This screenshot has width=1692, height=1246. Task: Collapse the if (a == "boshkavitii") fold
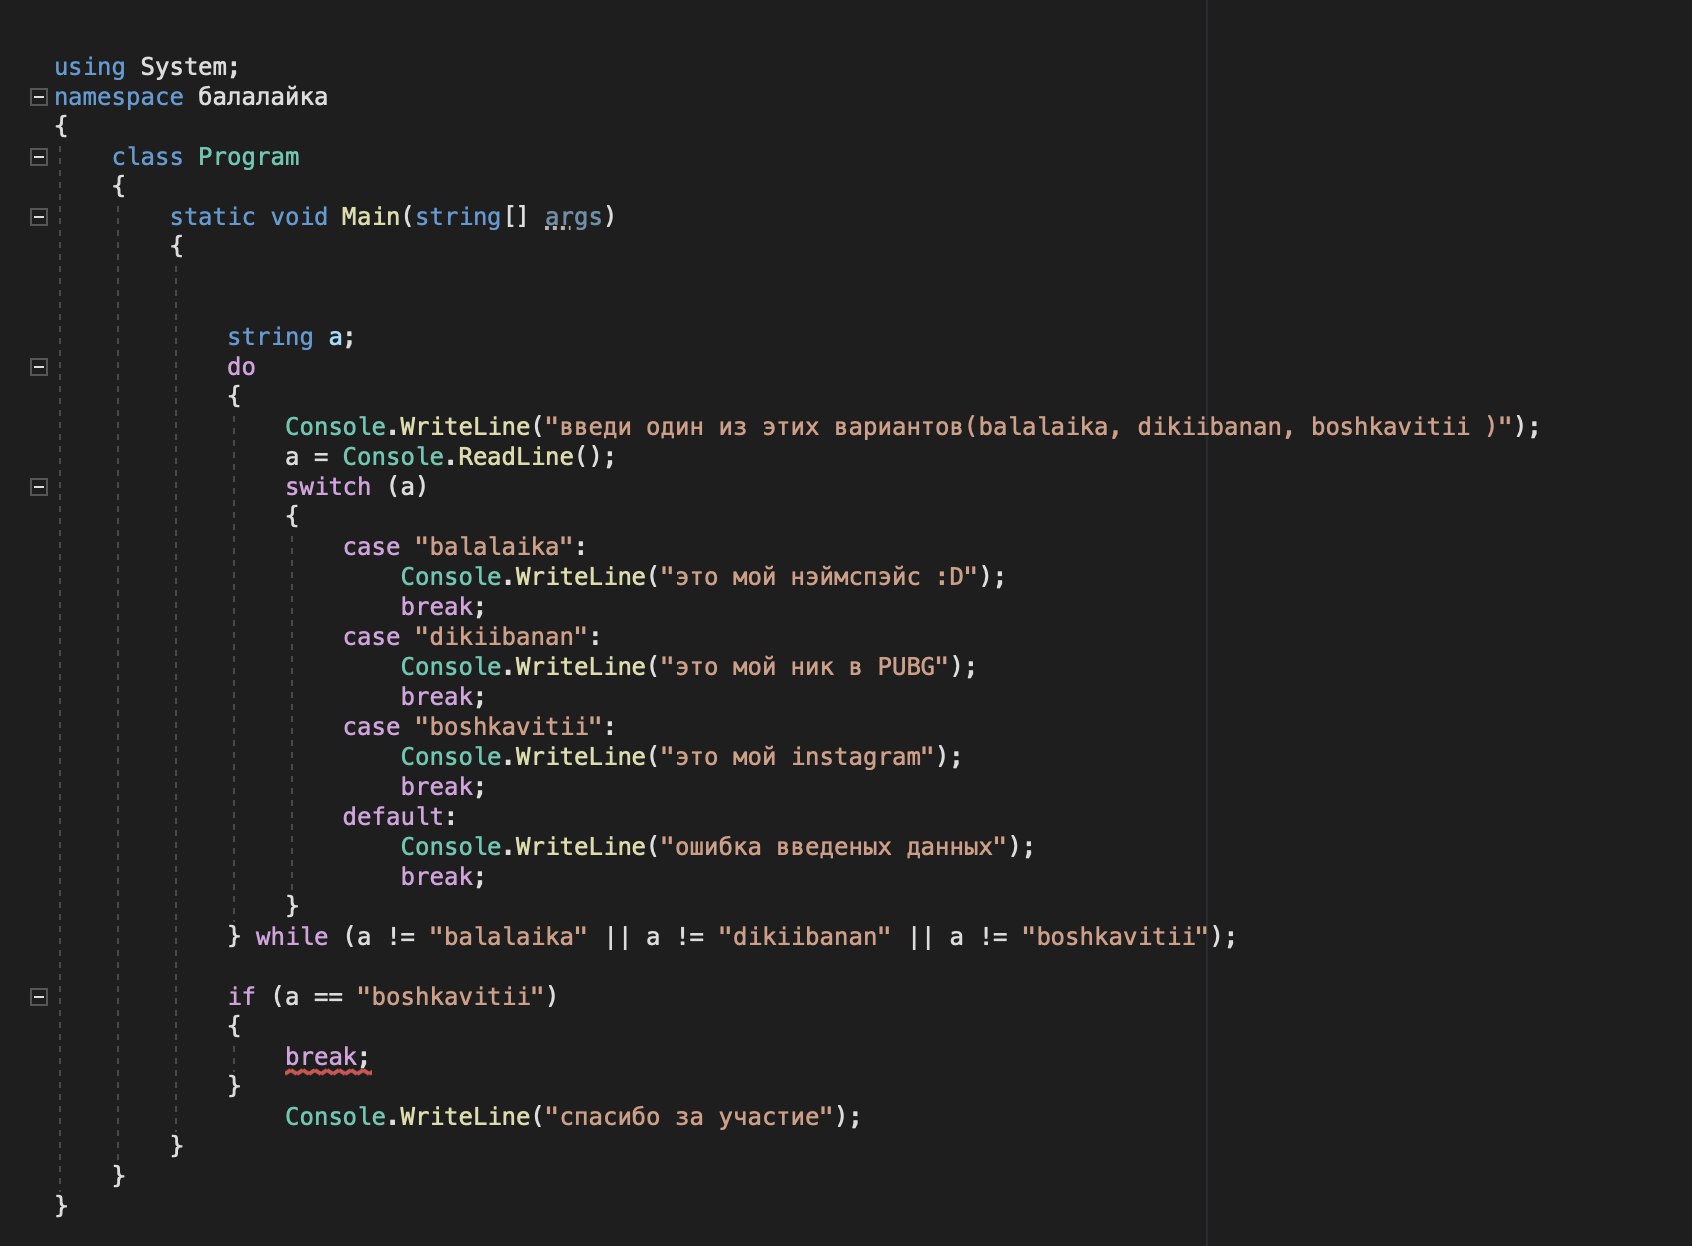(39, 997)
